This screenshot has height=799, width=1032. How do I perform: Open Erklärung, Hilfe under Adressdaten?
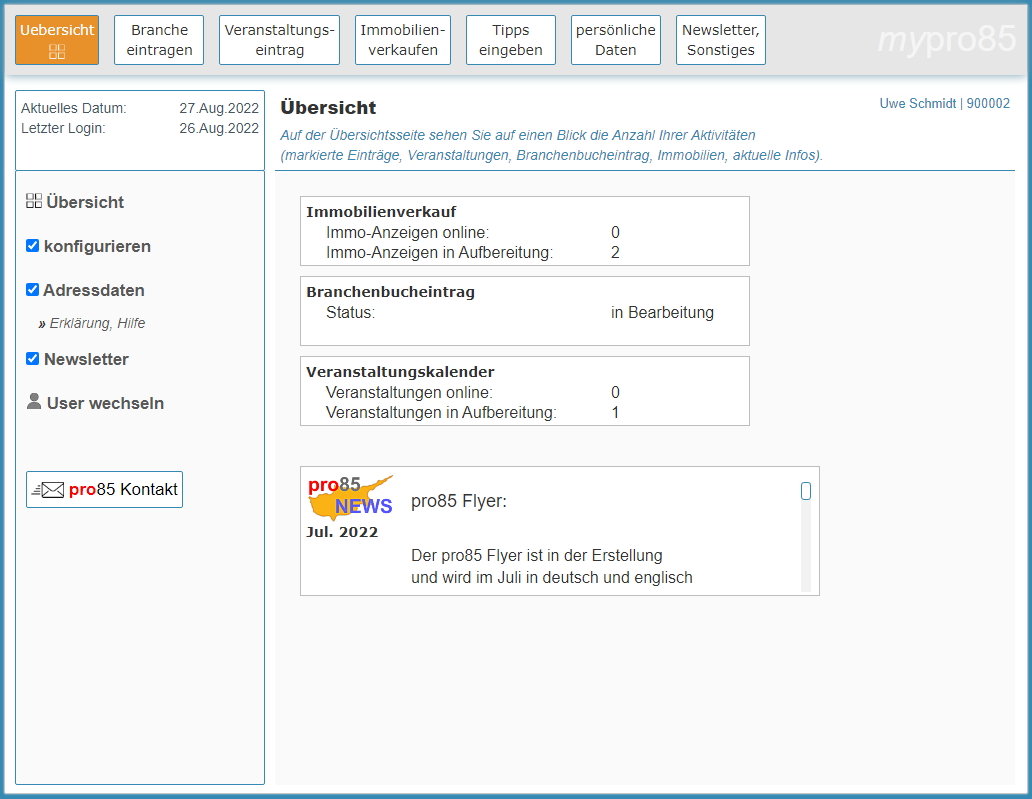pos(97,323)
